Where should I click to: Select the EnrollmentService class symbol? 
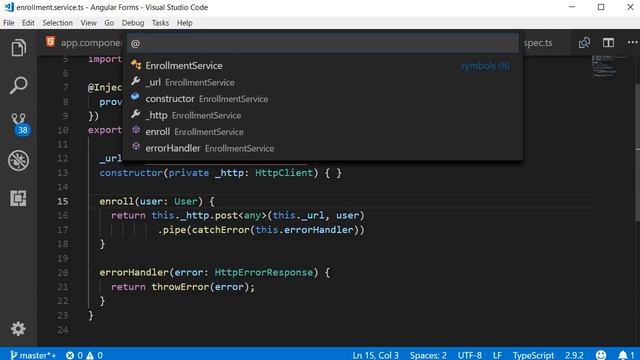click(322, 66)
